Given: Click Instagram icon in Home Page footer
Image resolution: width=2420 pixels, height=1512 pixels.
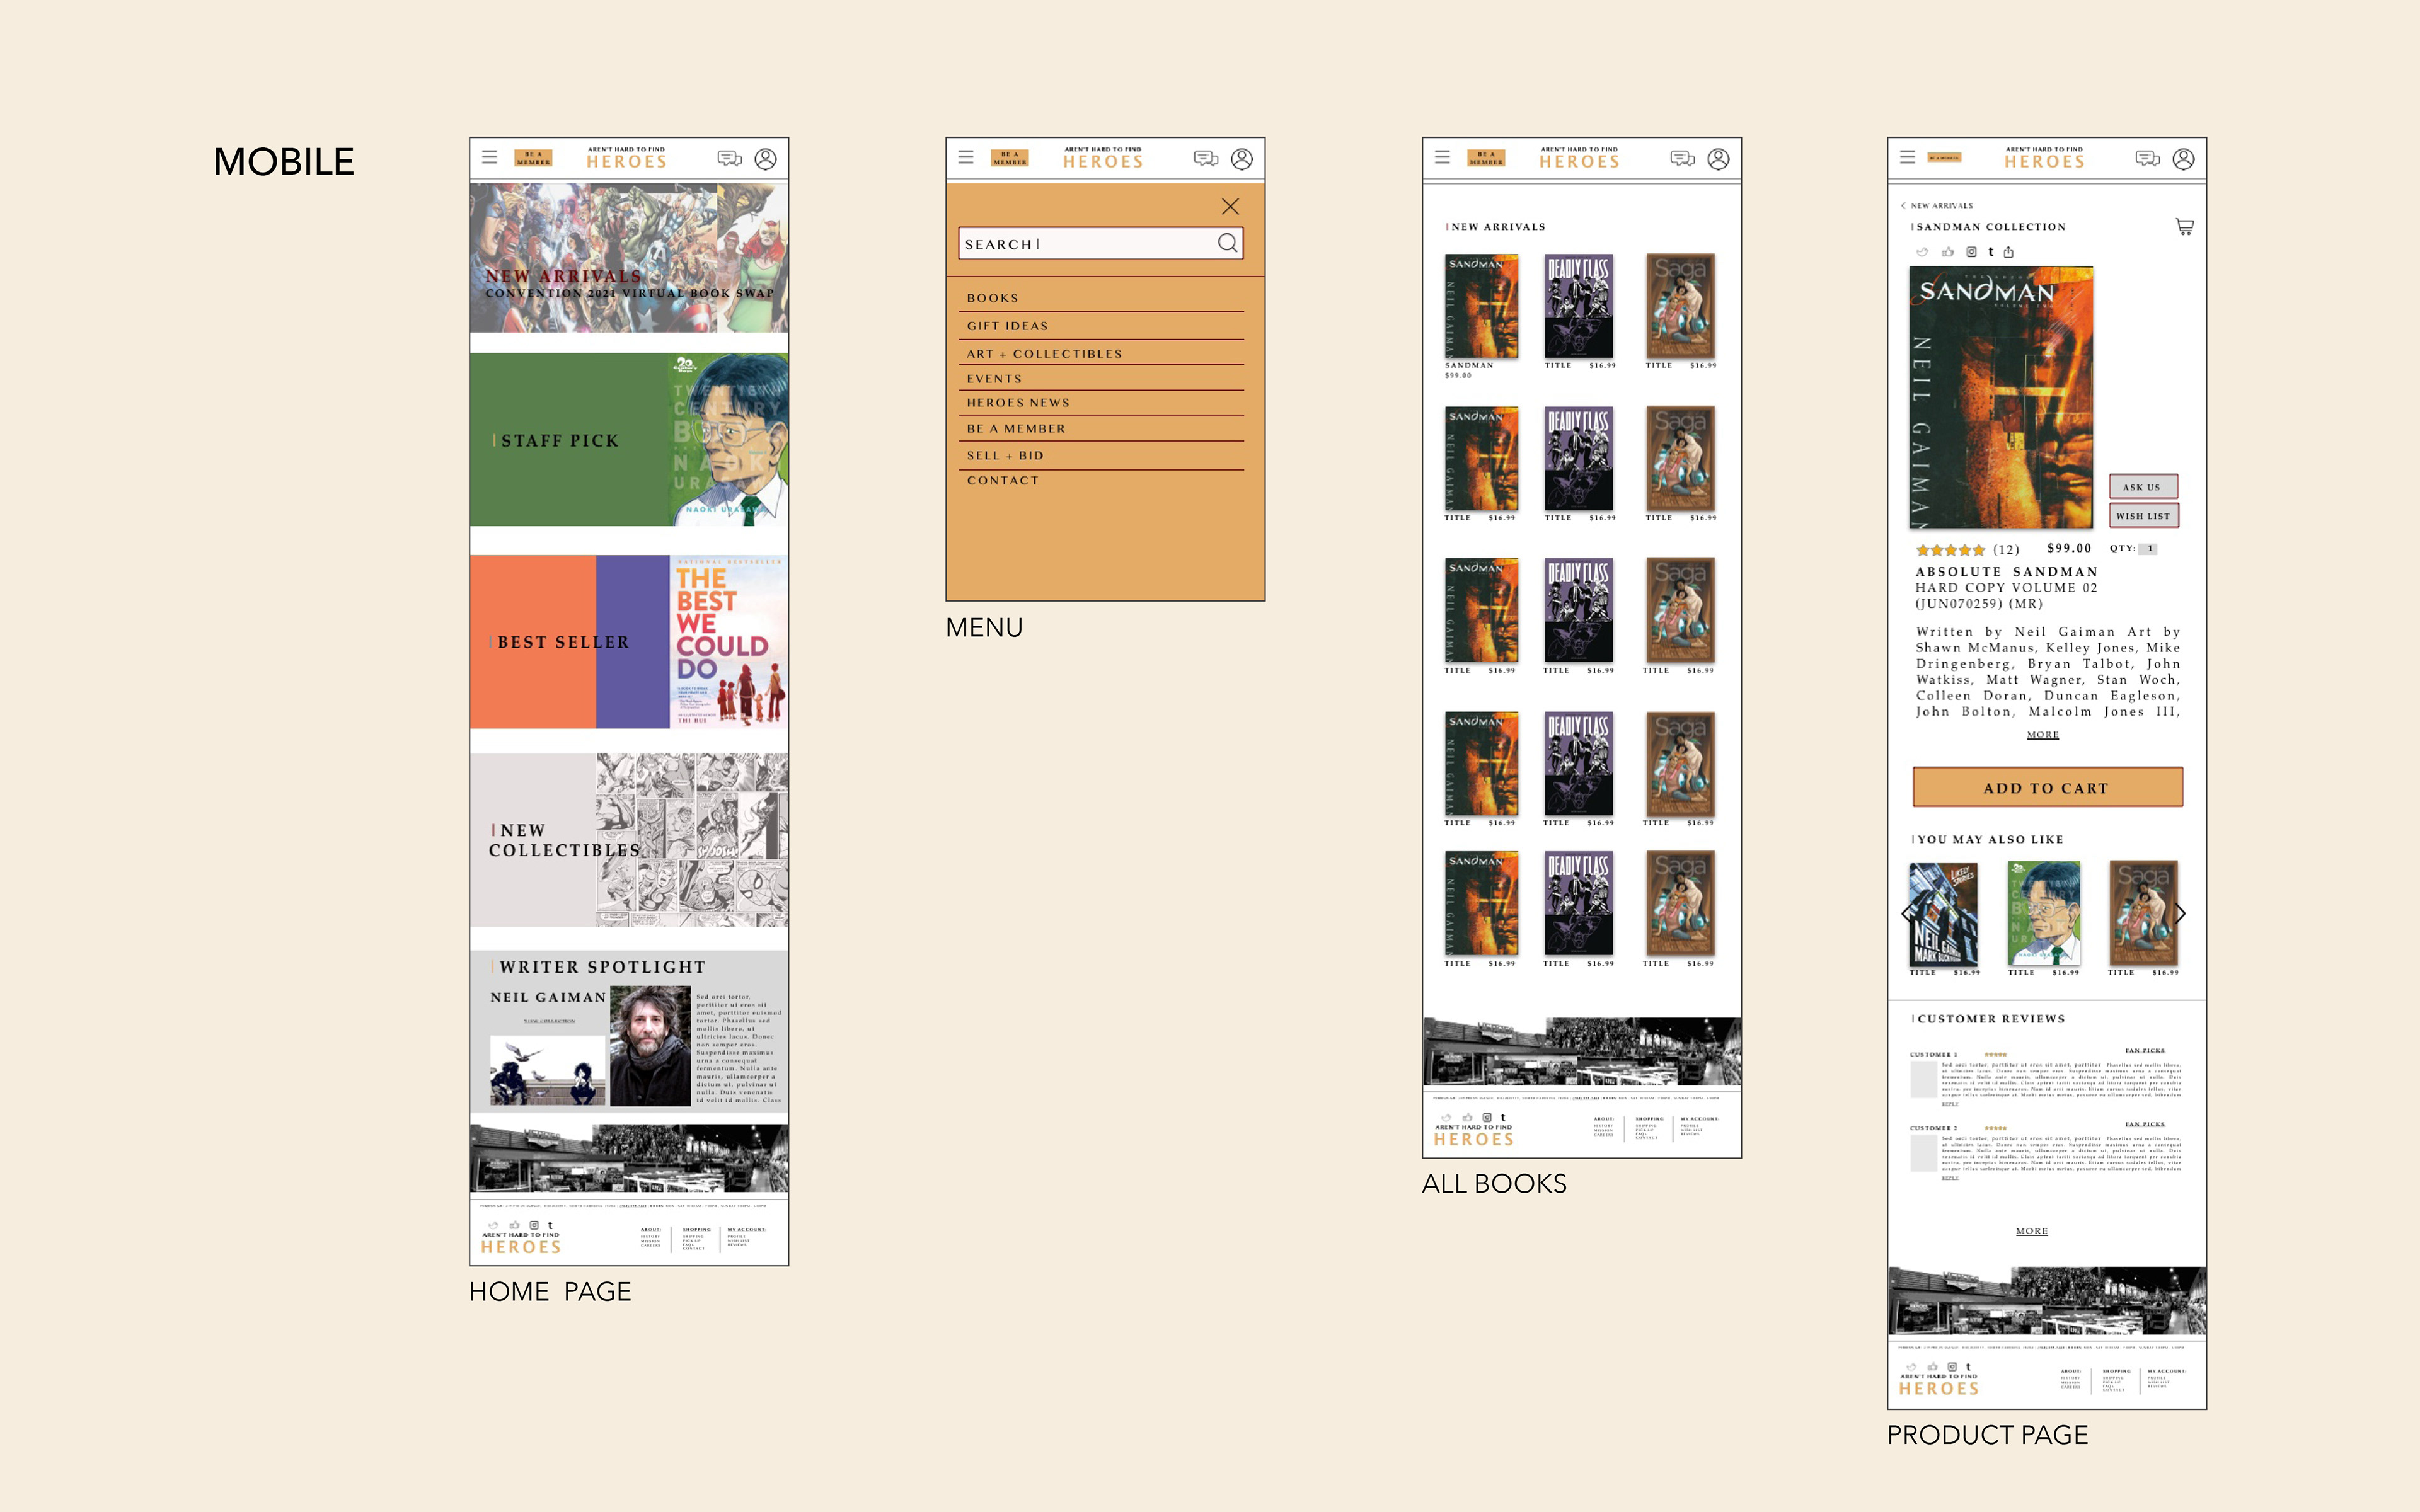Looking at the screenshot, I should point(534,1225).
